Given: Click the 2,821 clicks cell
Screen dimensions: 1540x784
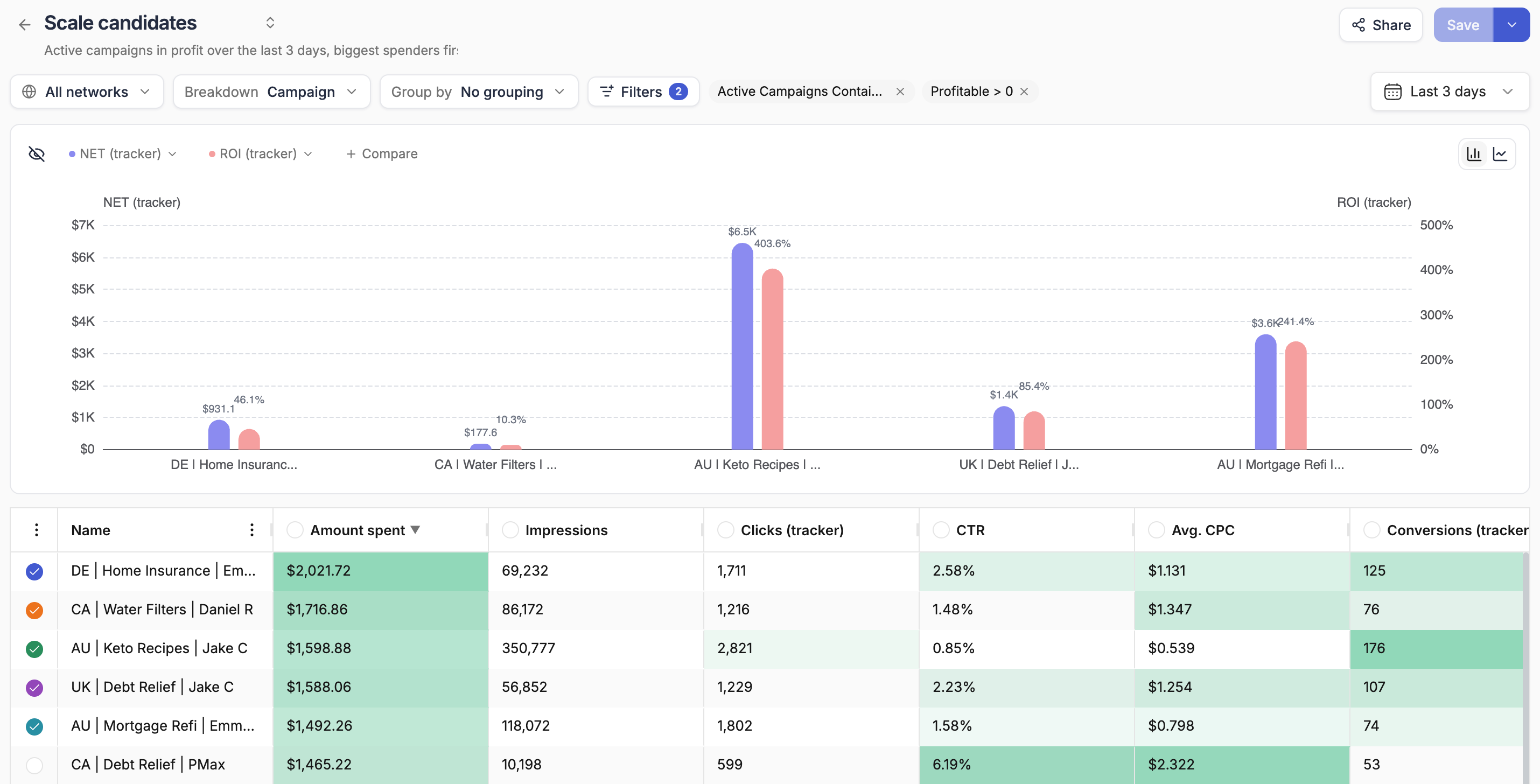Looking at the screenshot, I should click(811, 648).
